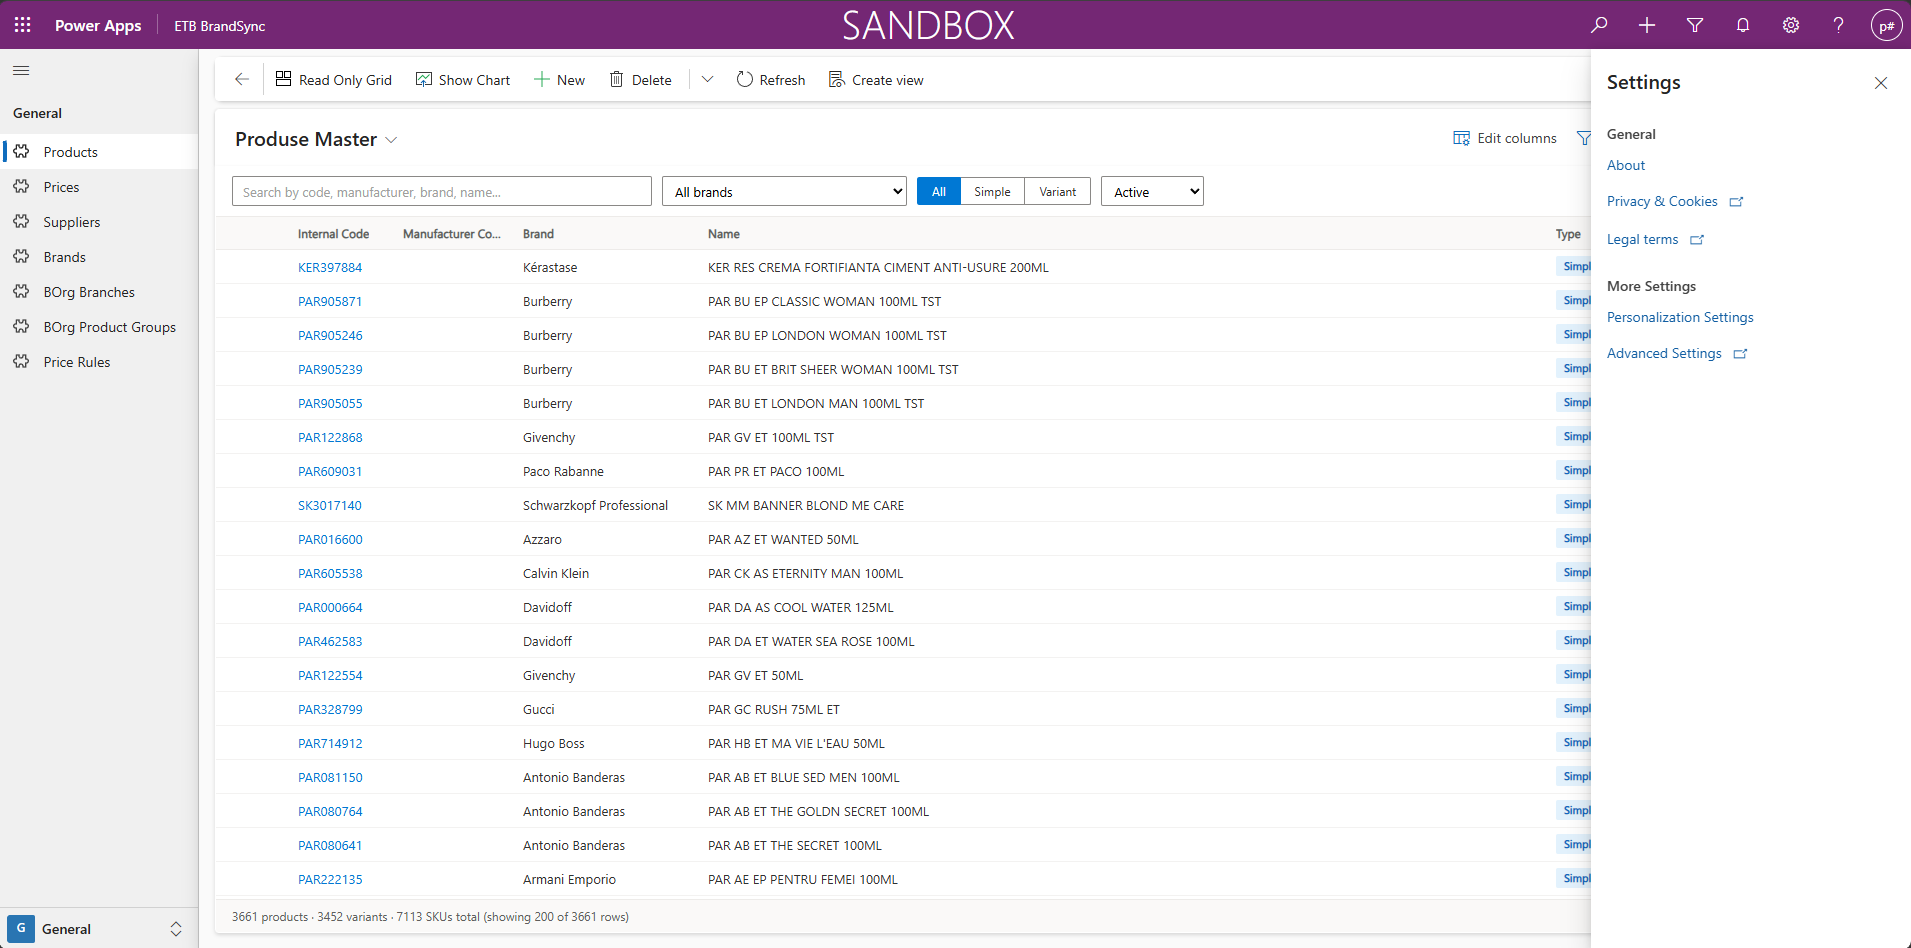Open BOrg Branches in the sidebar
The width and height of the screenshot is (1911, 948).
pos(99,292)
